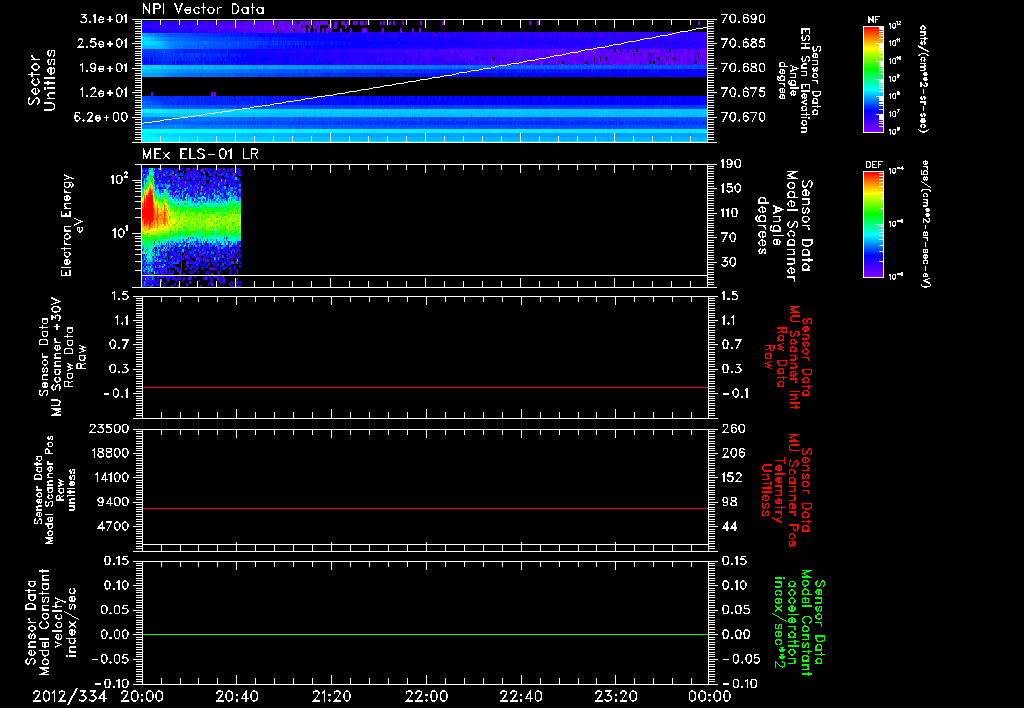The image size is (1024, 708).
Task: Click the DEF color bar scale
Action: click(874, 224)
